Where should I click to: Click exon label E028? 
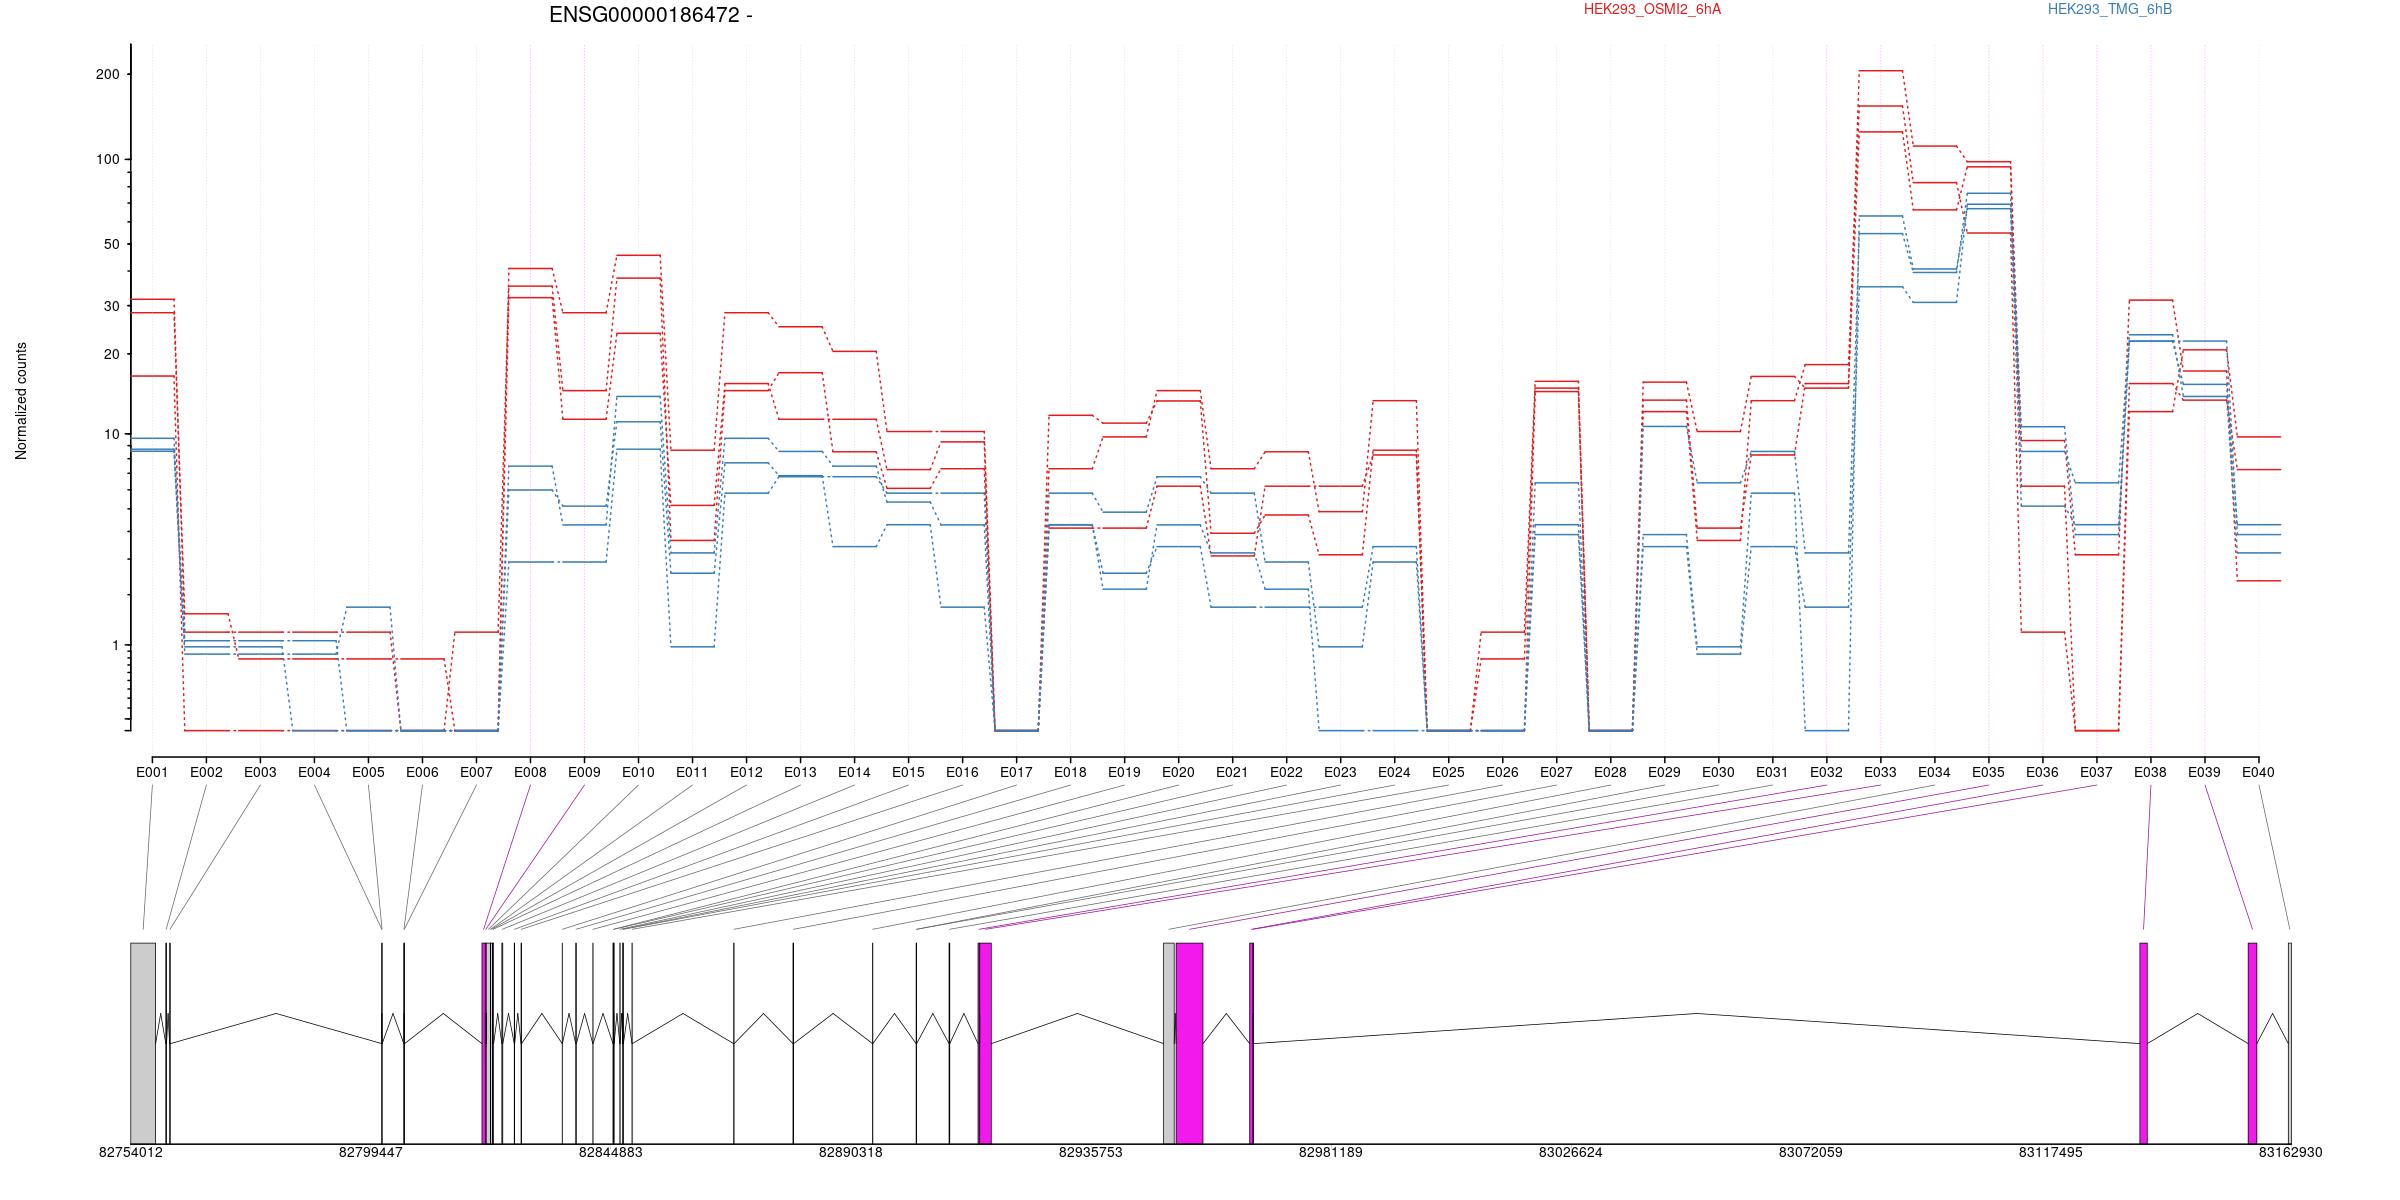click(1610, 772)
